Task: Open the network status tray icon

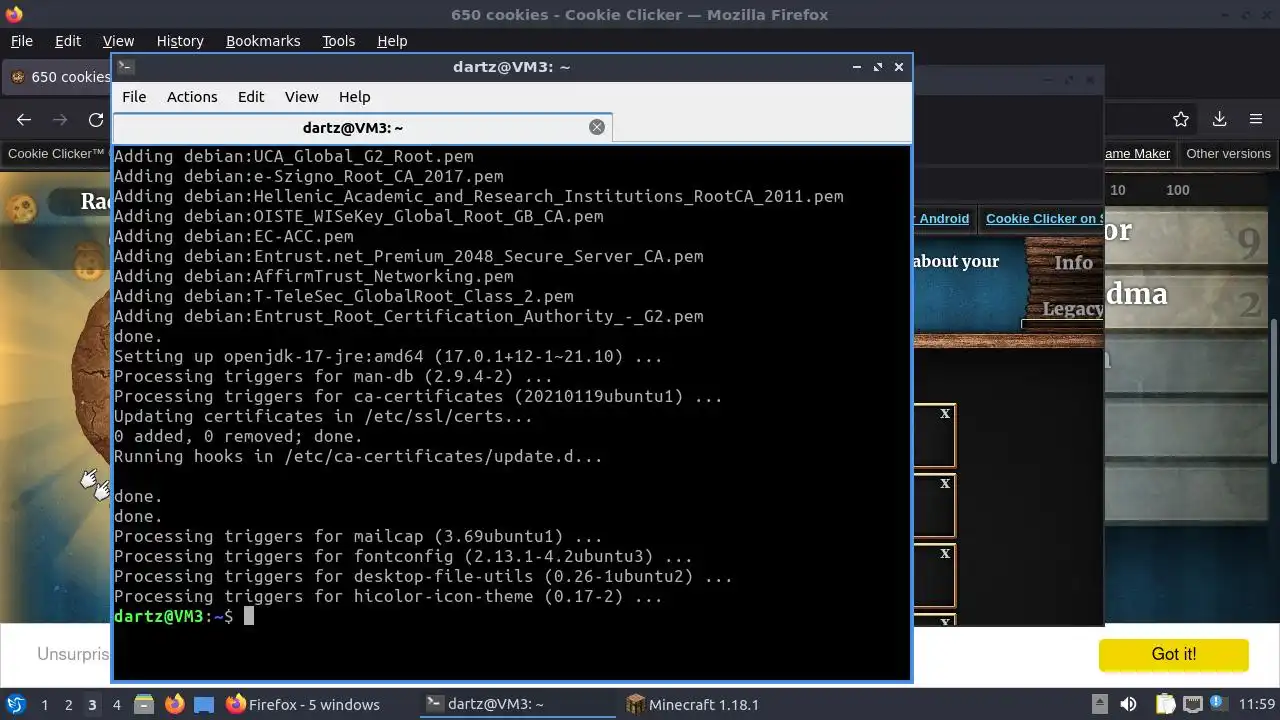Action: click(1193, 704)
